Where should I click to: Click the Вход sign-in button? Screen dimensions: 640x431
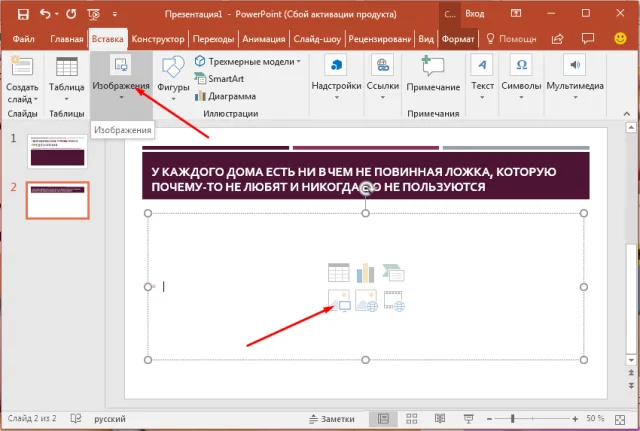(475, 14)
